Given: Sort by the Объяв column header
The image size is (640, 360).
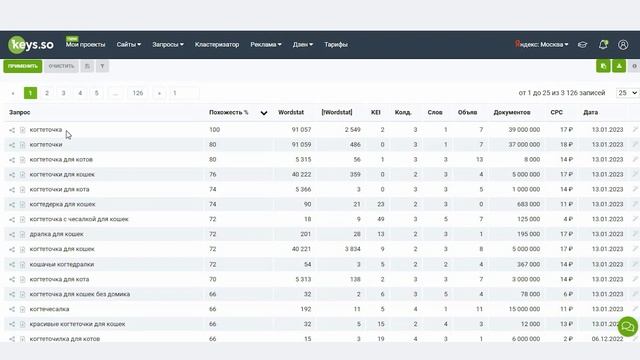Looking at the screenshot, I should (467, 112).
